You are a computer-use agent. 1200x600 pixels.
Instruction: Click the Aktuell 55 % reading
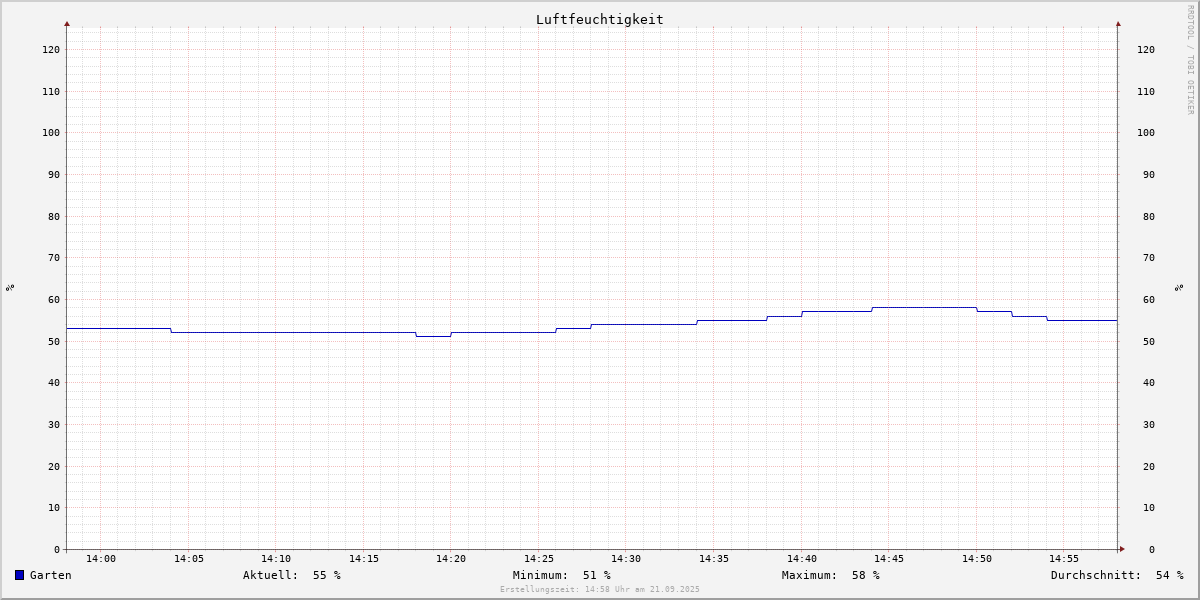(x=291, y=575)
